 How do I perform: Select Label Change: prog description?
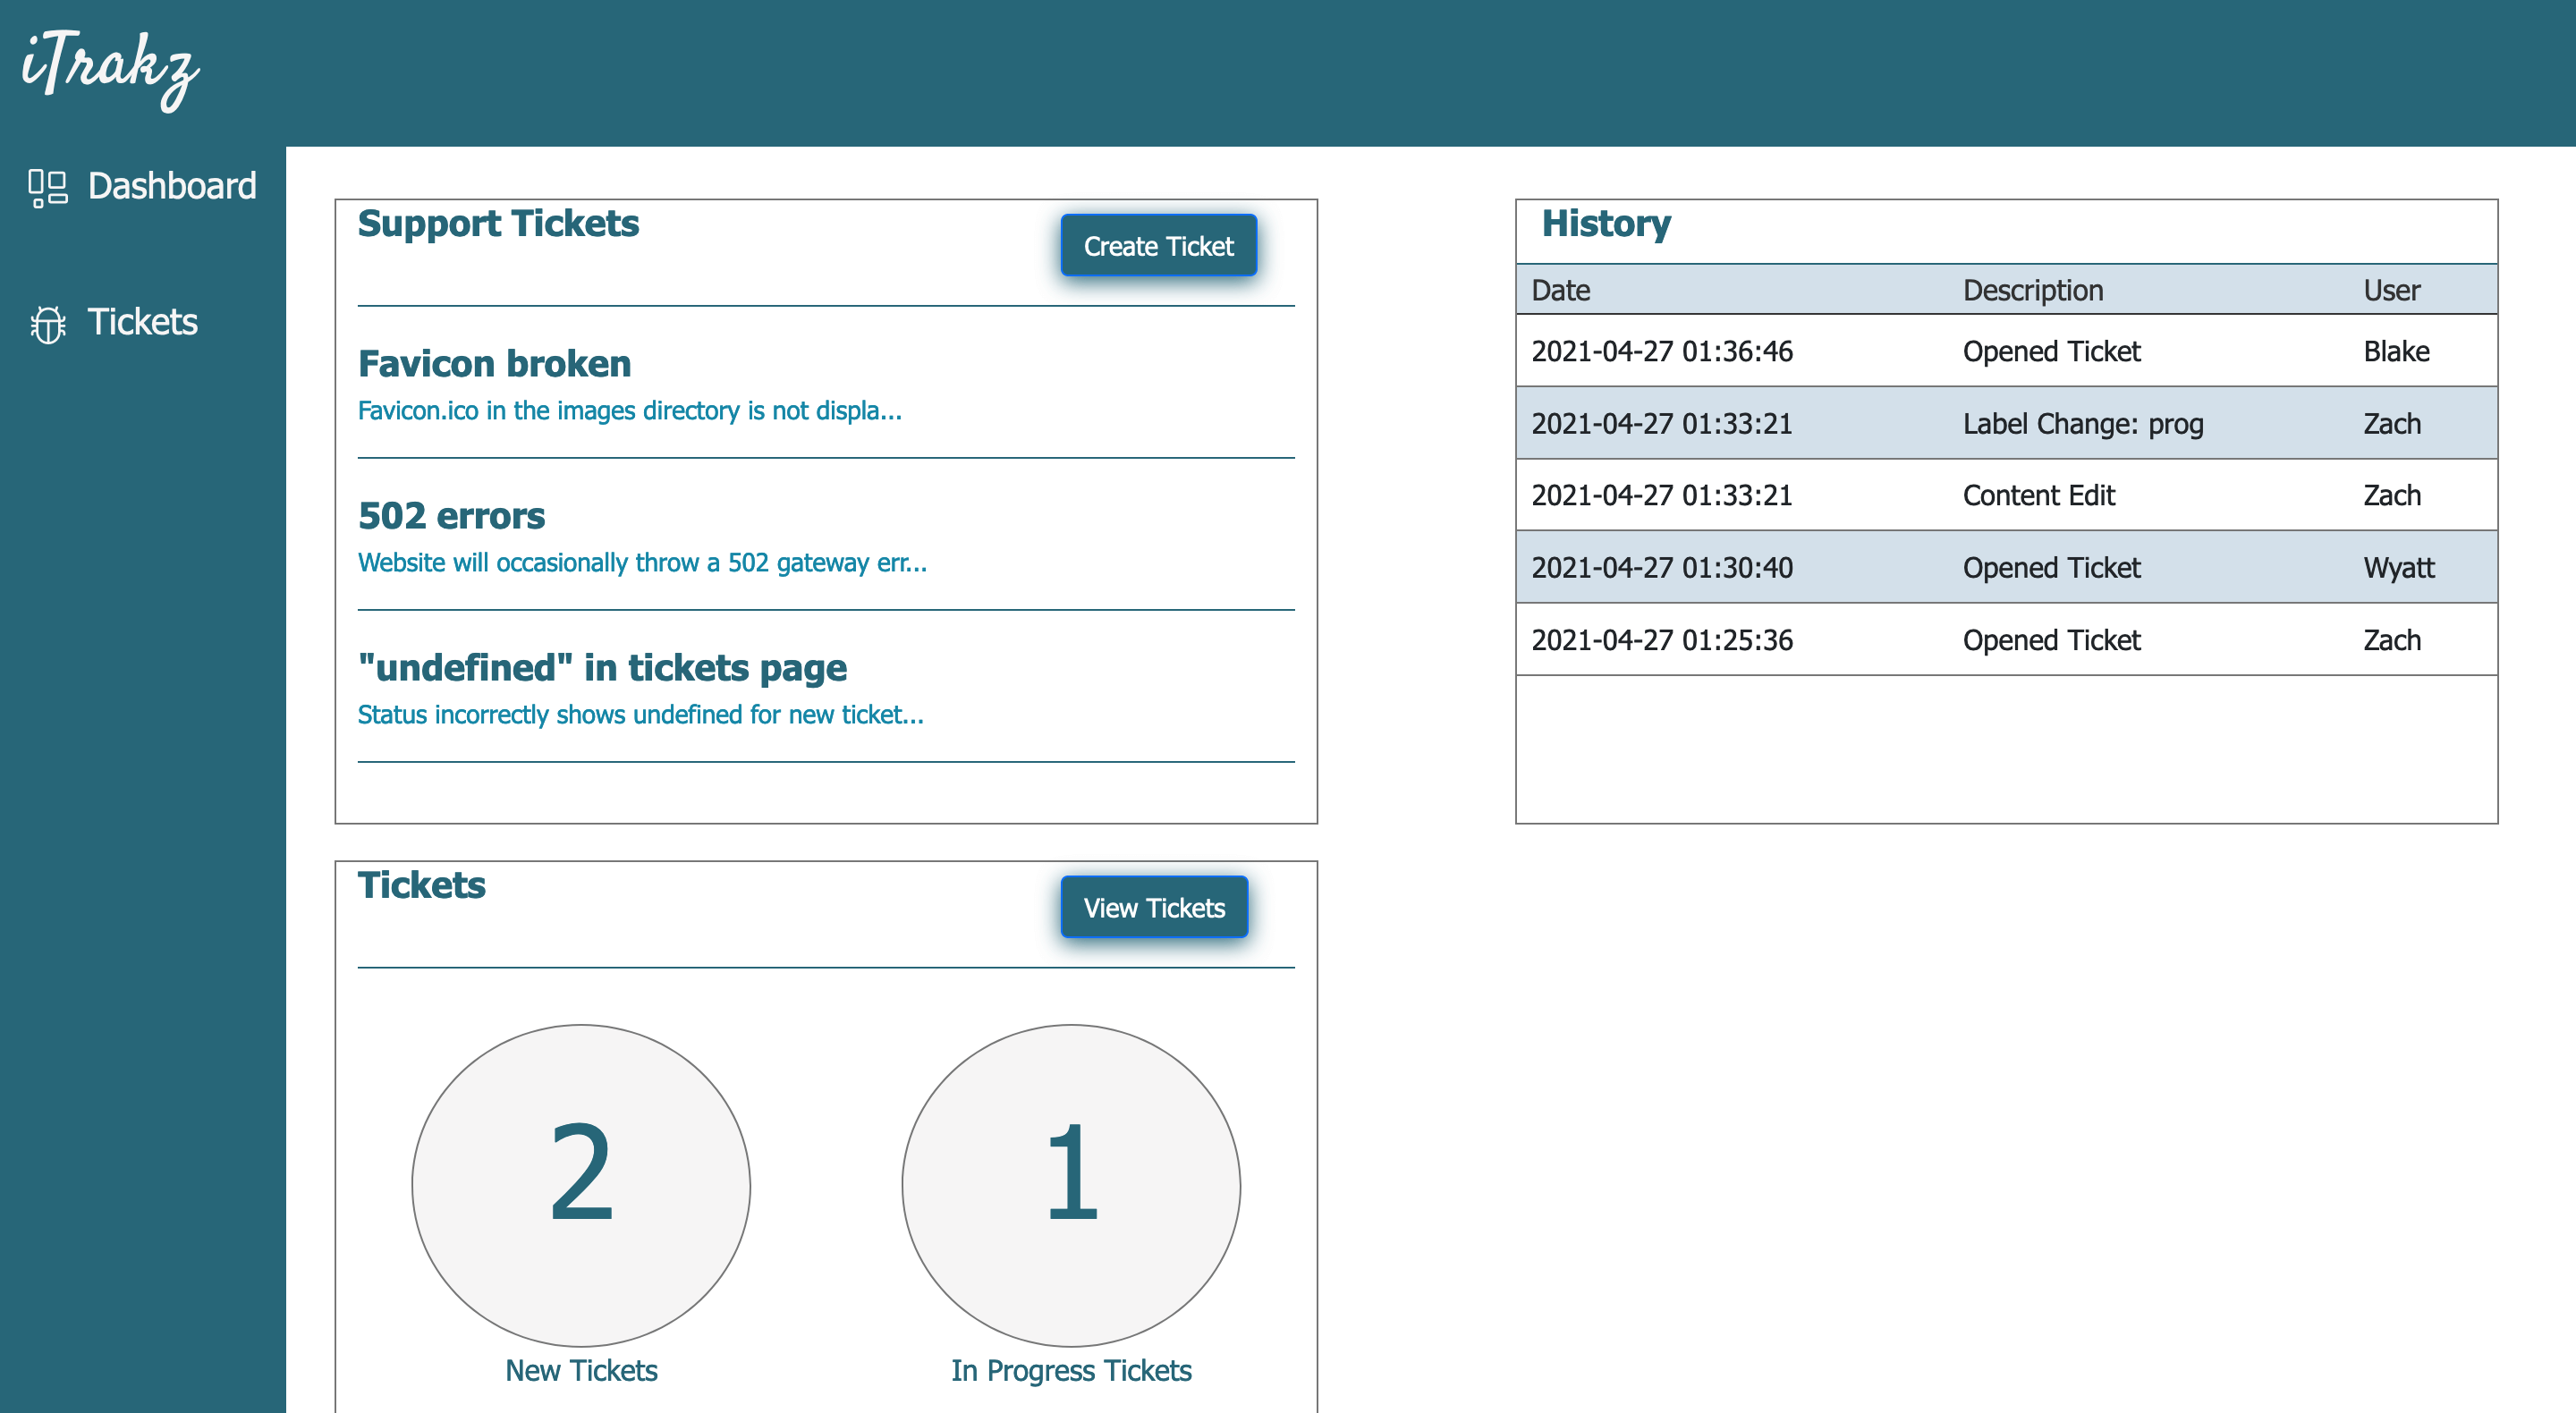(2083, 423)
